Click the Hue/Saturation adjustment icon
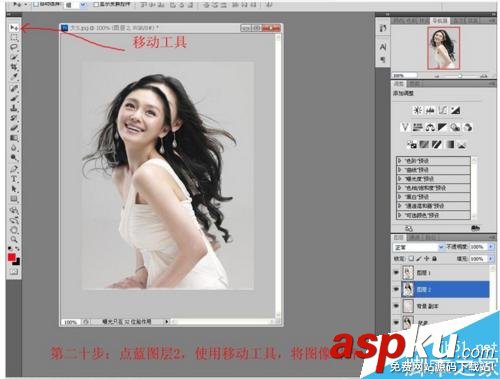The width and height of the screenshot is (500, 379). point(417,127)
